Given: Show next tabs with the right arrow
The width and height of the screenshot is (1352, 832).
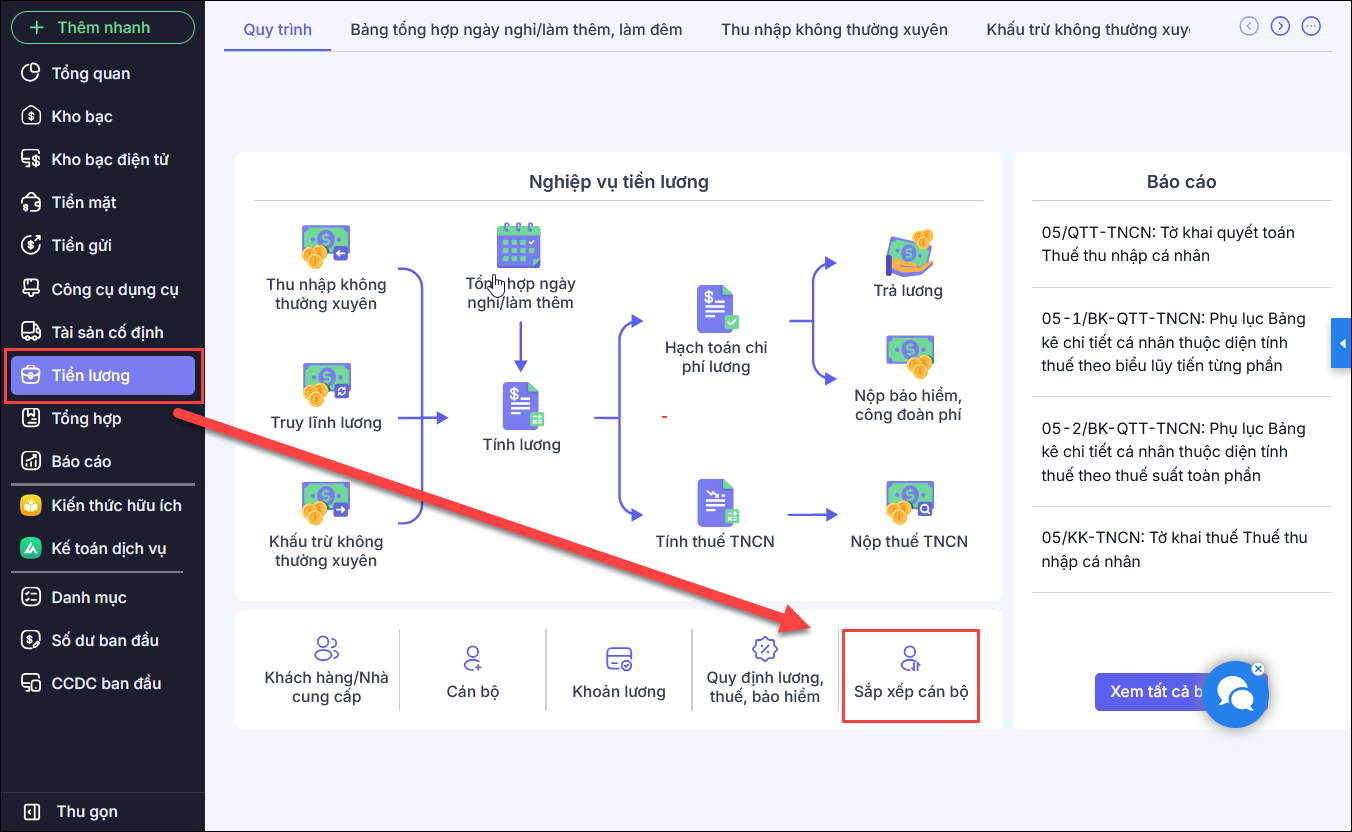Looking at the screenshot, I should click(1280, 26).
